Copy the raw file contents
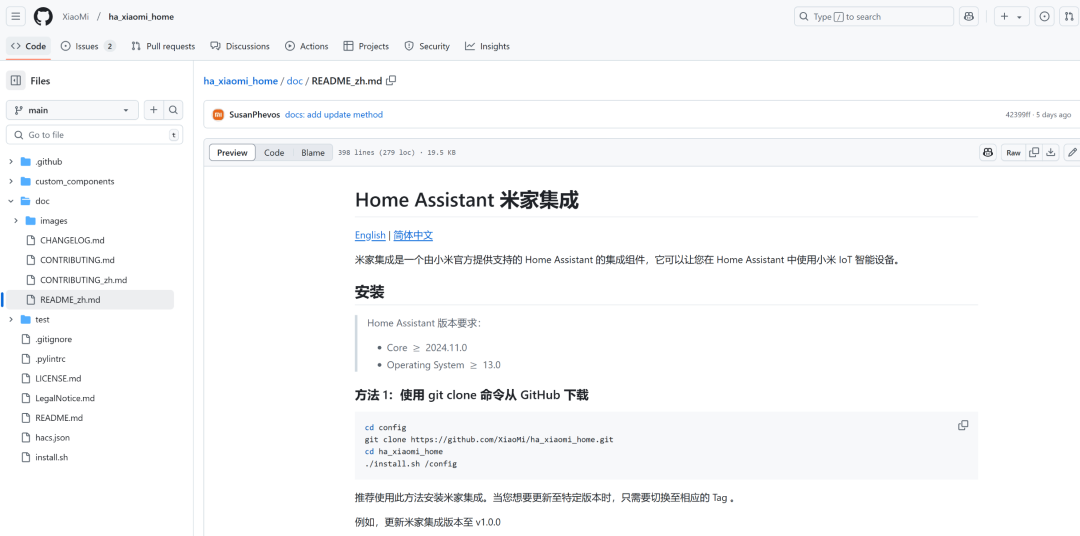 click(x=1034, y=152)
